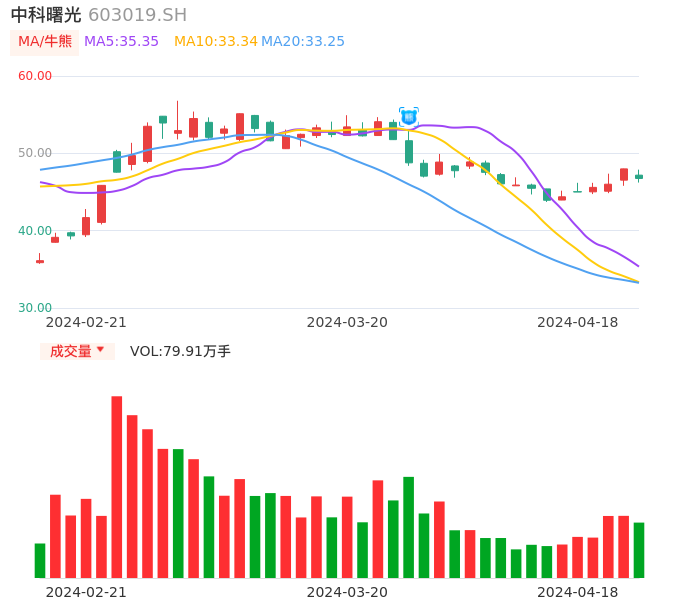The image size is (686, 606).
Task: Toggle the blue MA20:33.25 legend
Action: 302,41
